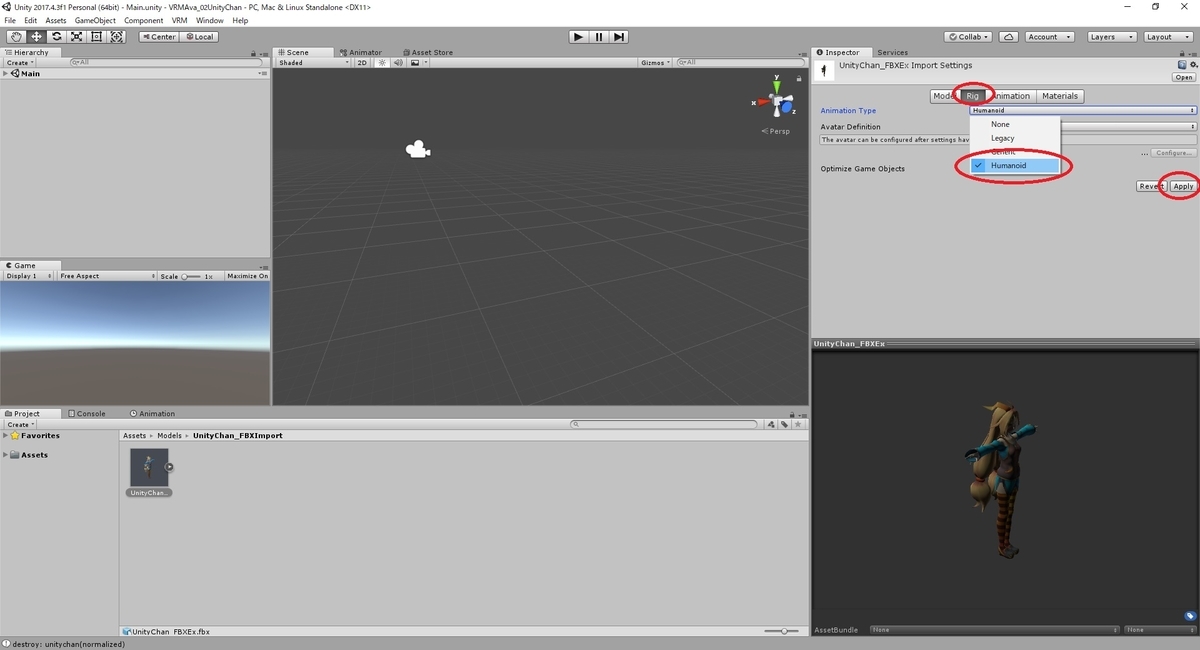The height and width of the screenshot is (650, 1200).
Task: Click the Apply button
Action: point(1183,186)
